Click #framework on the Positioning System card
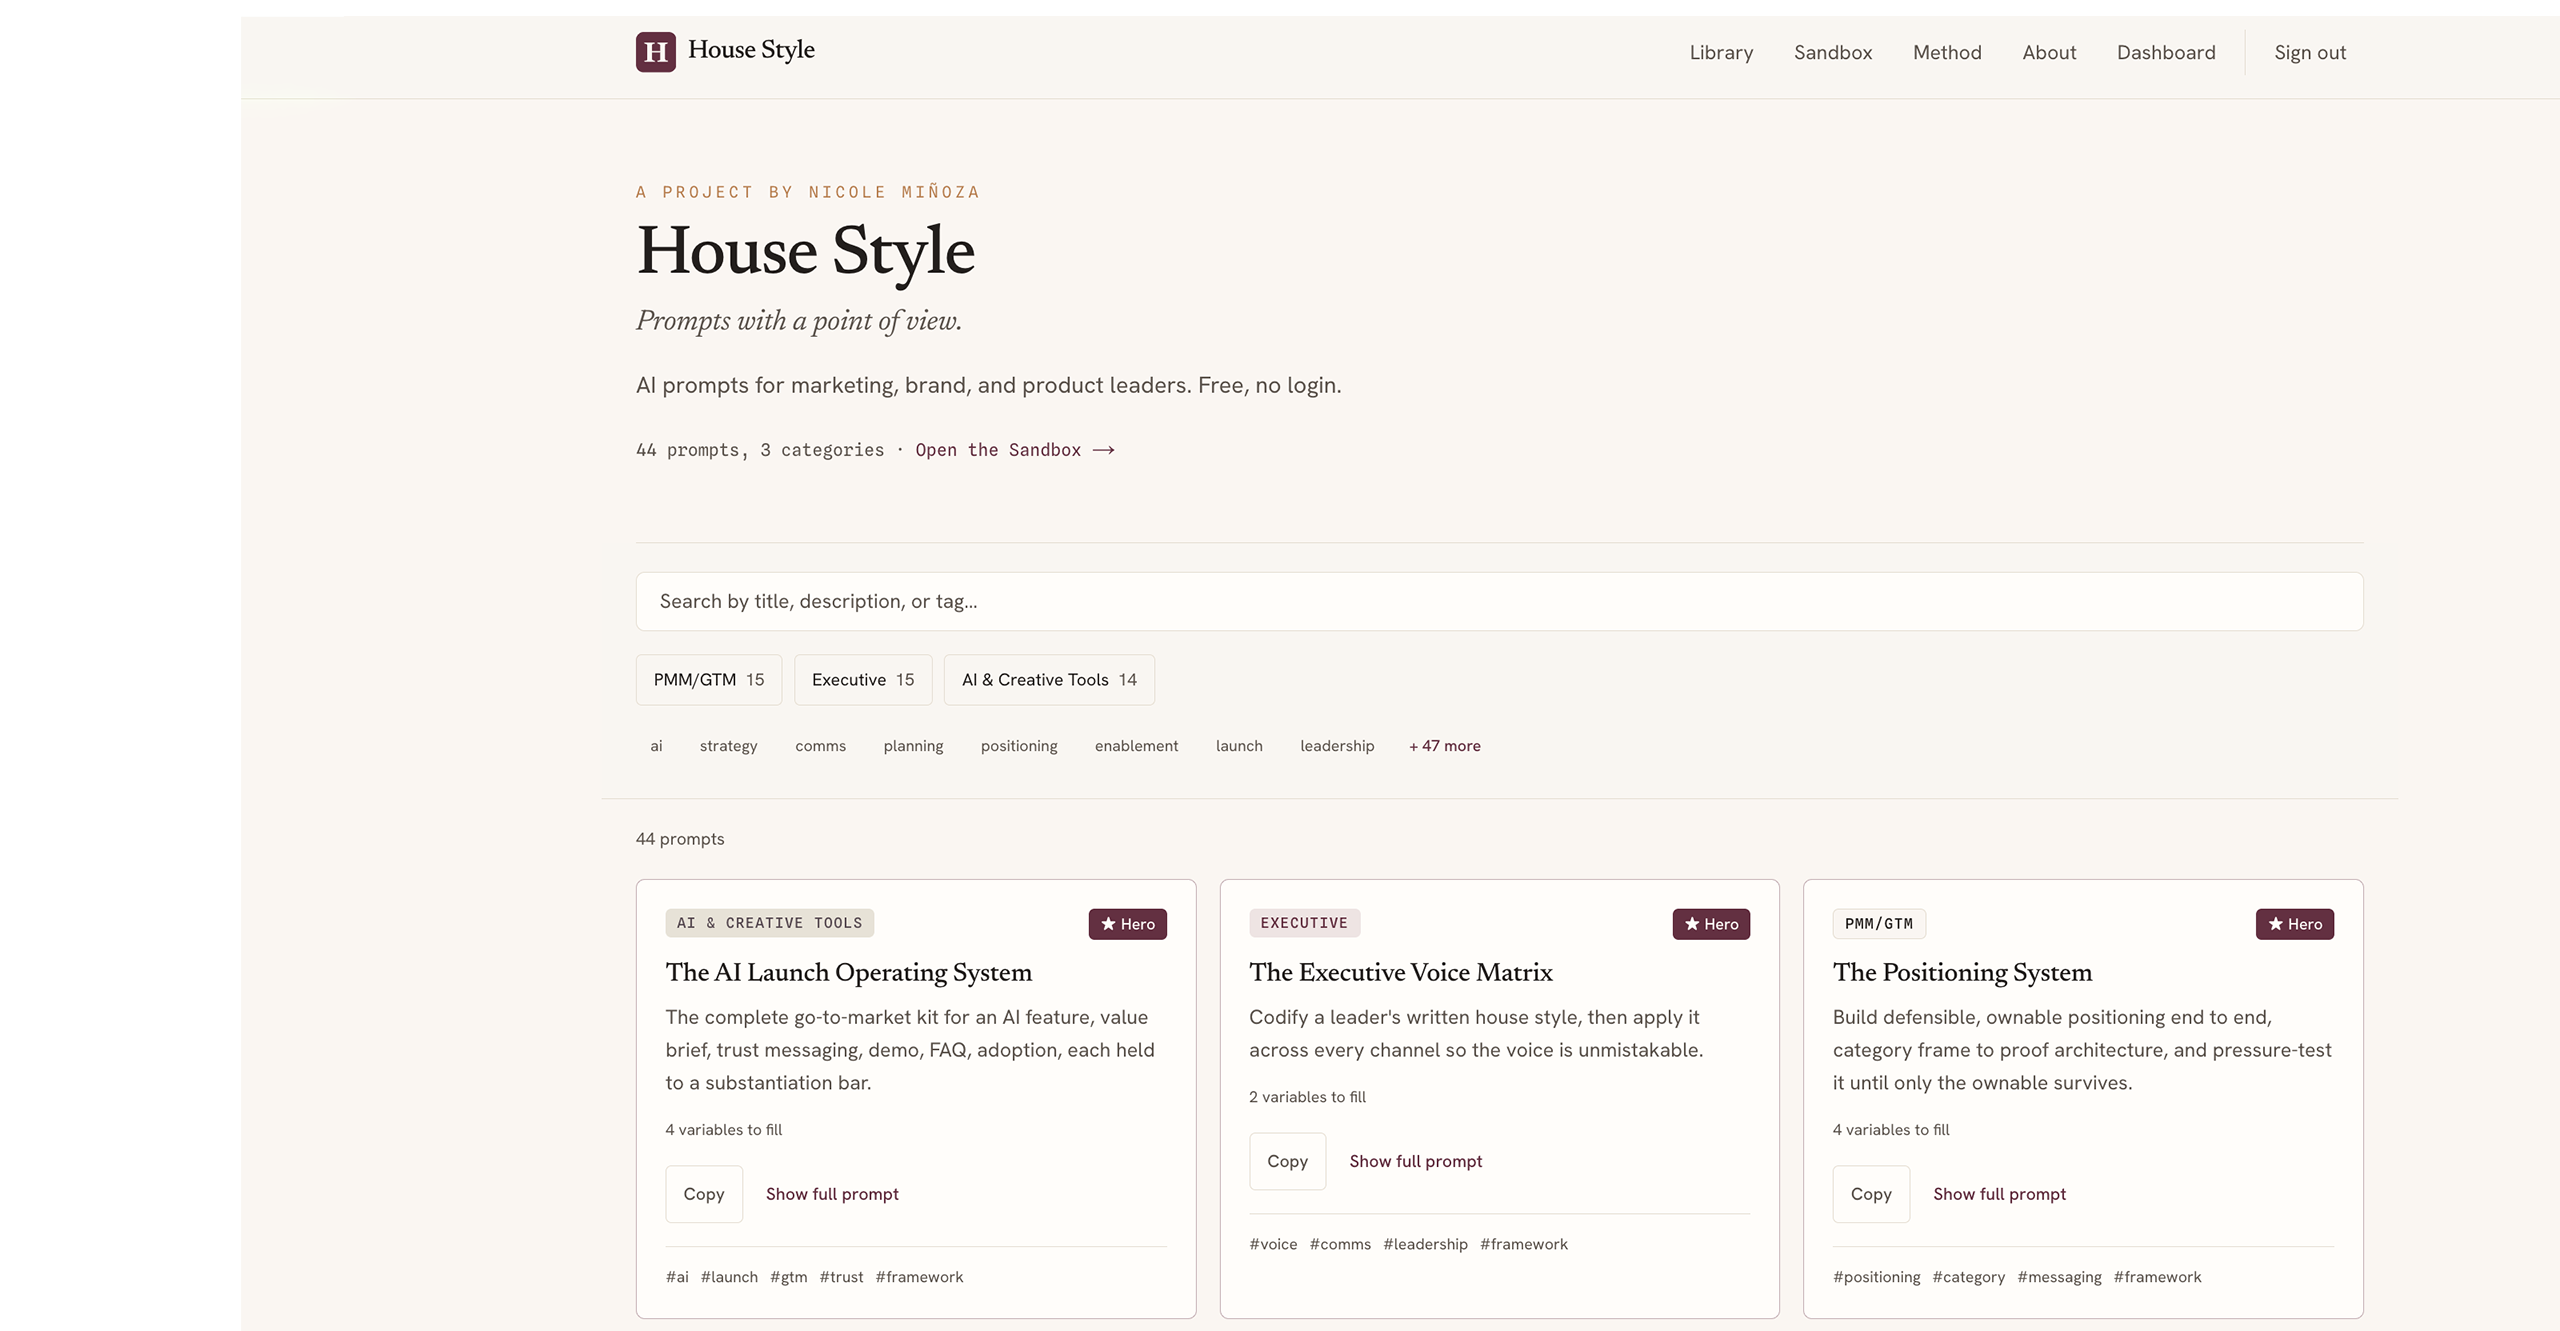This screenshot has width=2560, height=1331. coord(2157,1277)
